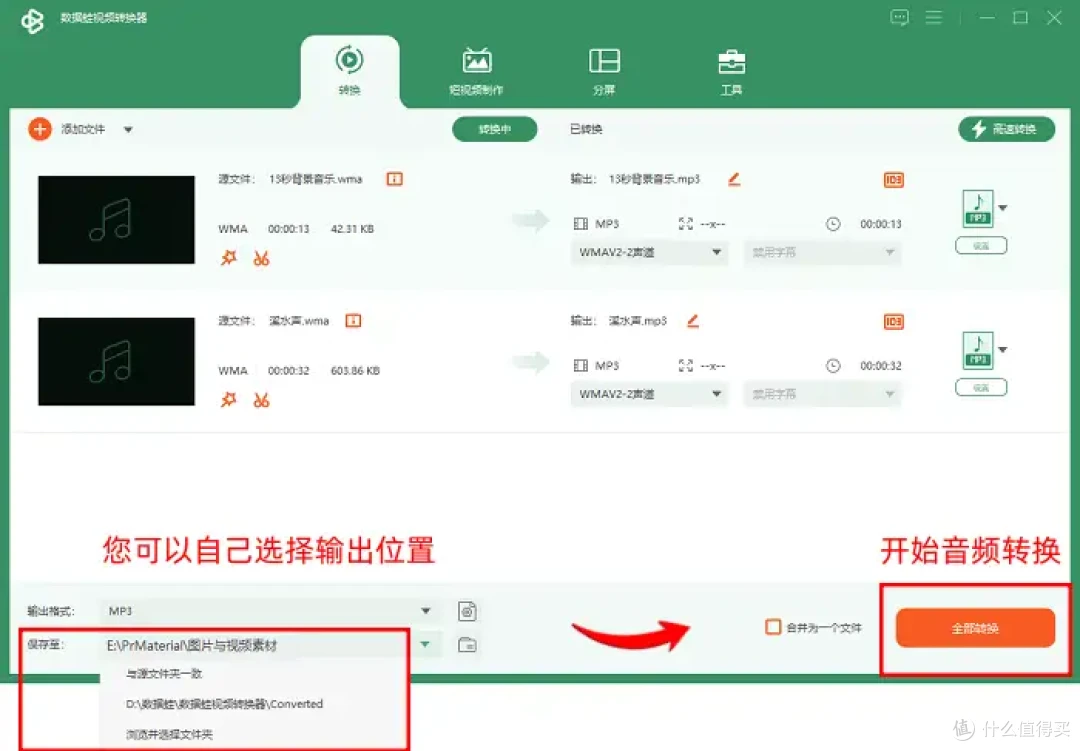1080x751 pixels.
Task: Expand the save-to path dropdown arrow
Action: click(426, 644)
